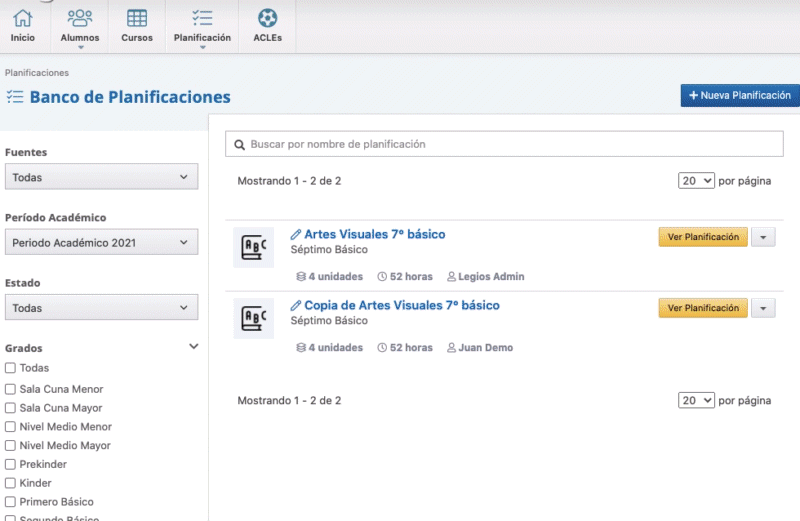Click the Nueva Planificación button
This screenshot has height=521, width=800.
point(739,95)
